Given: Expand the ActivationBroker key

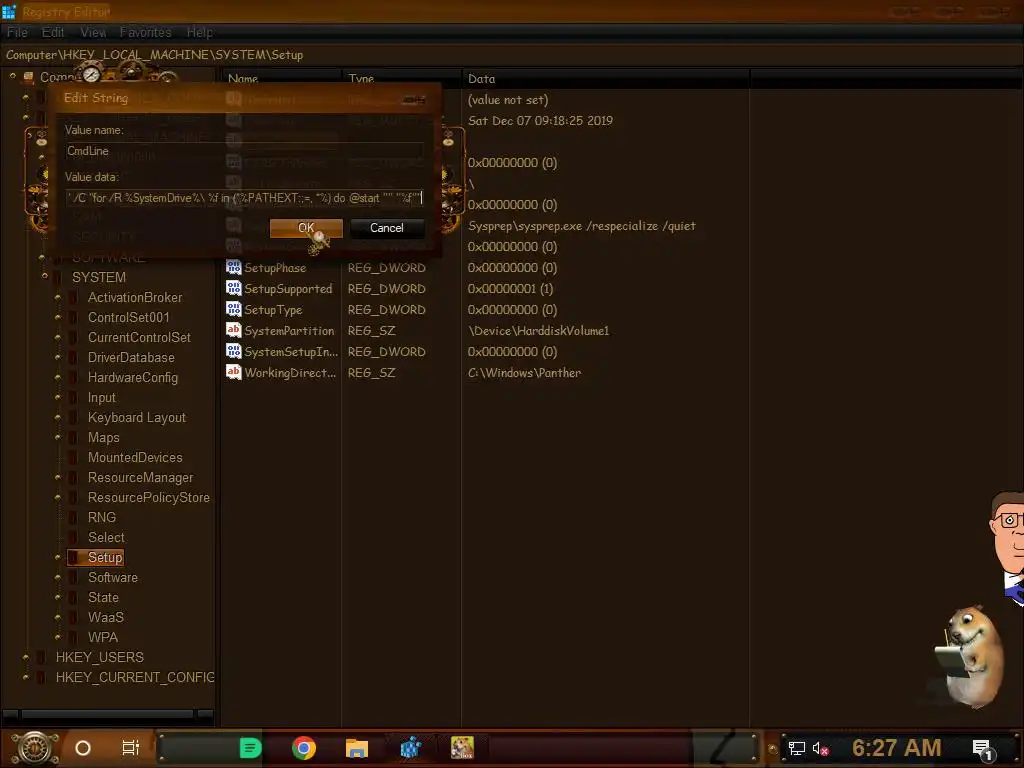Looking at the screenshot, I should tap(57, 297).
